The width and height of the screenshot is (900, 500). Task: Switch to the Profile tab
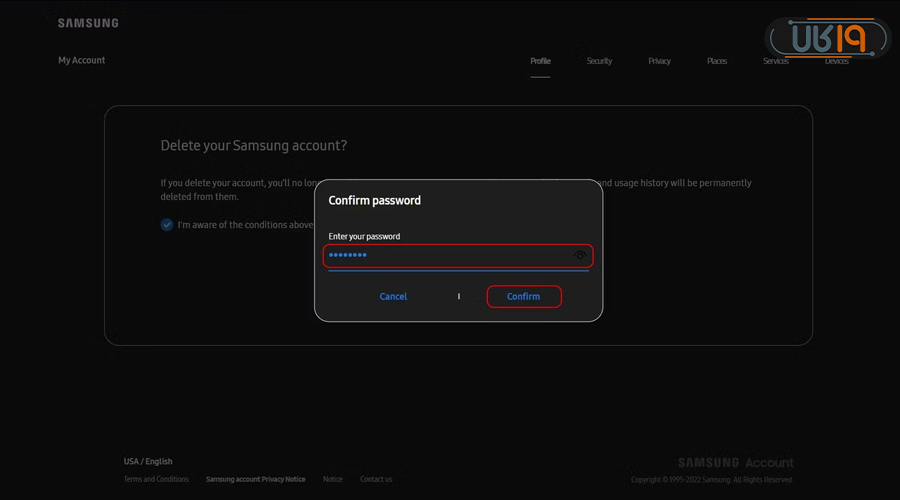(540, 61)
